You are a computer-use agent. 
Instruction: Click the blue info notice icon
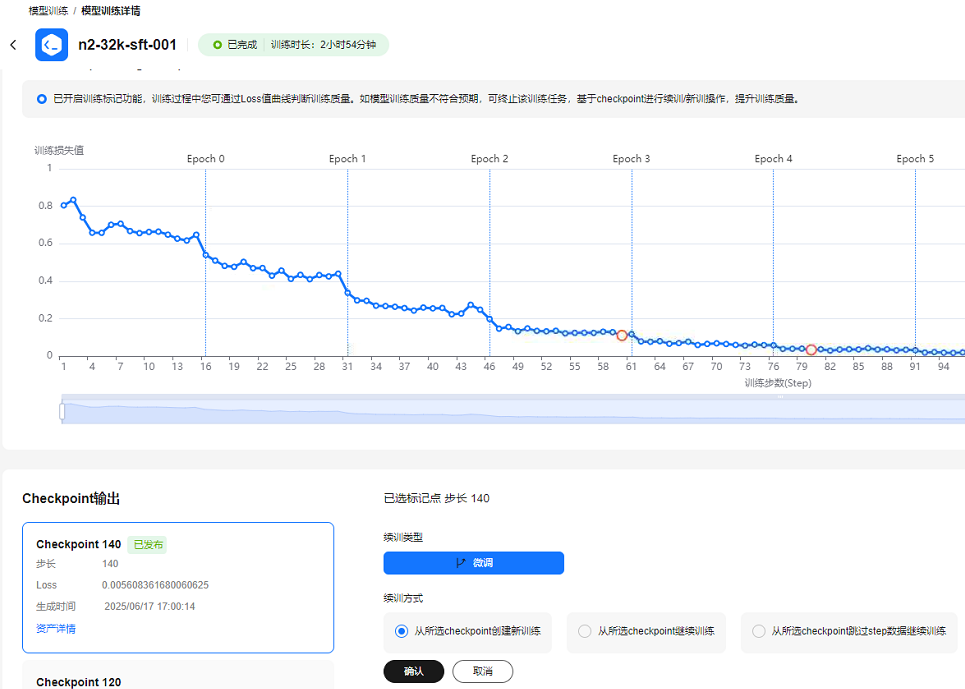(x=41, y=99)
